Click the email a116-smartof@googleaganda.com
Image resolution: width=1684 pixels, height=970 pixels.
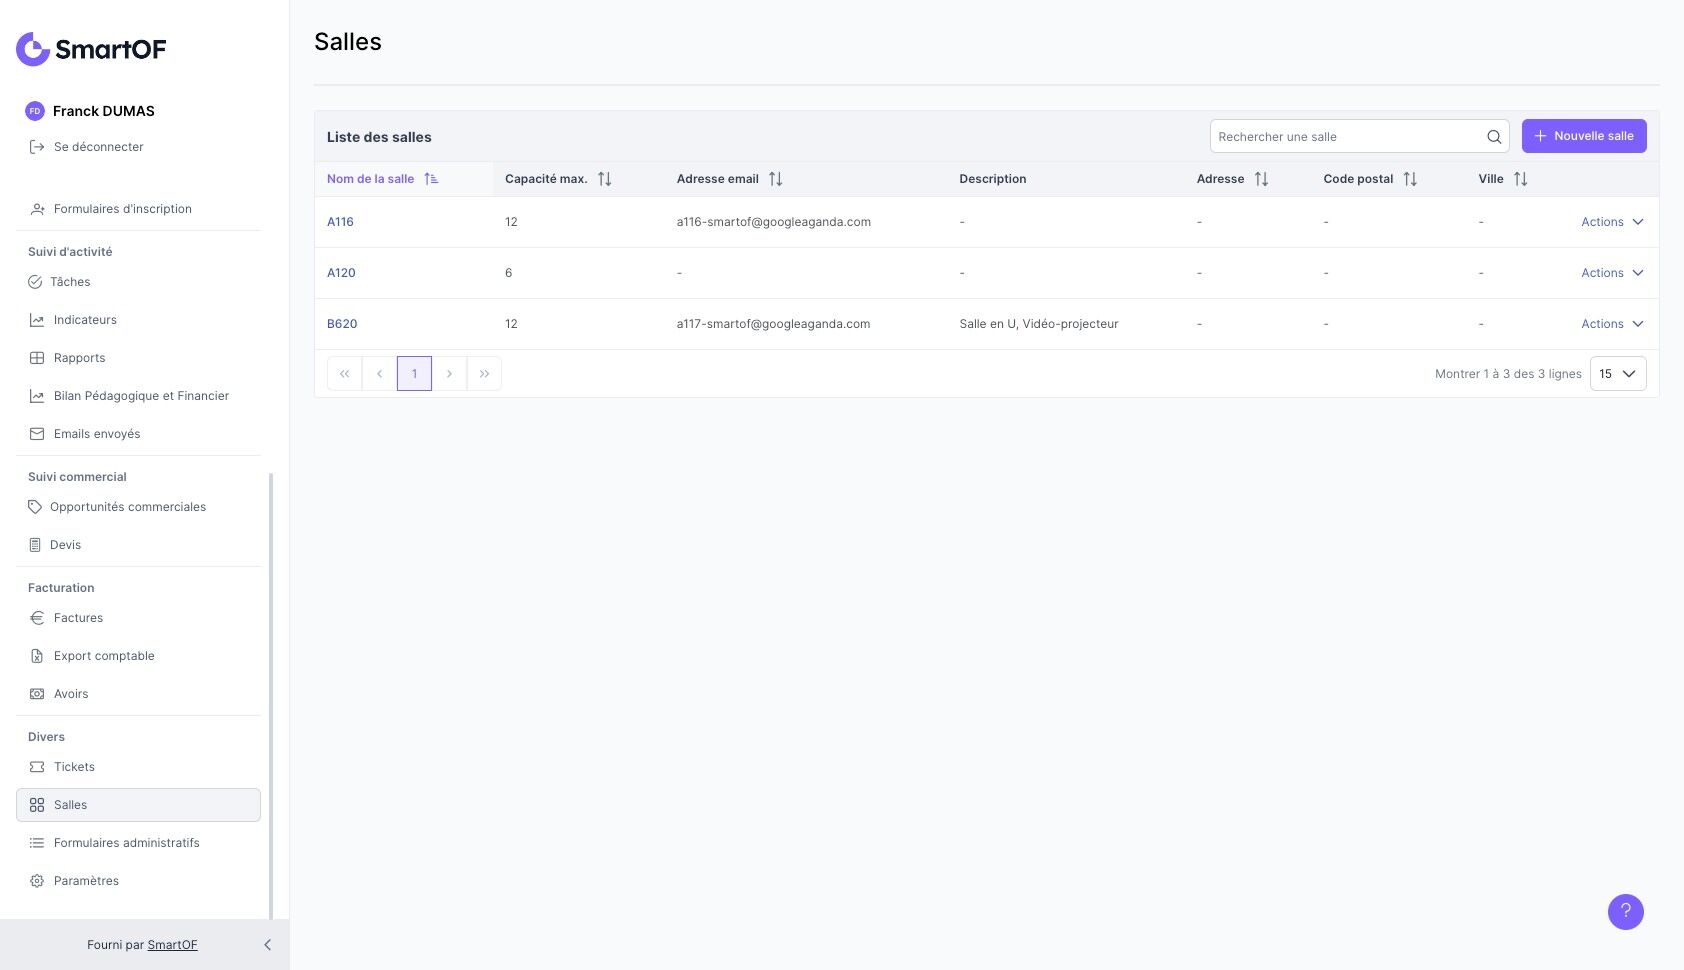pos(773,222)
